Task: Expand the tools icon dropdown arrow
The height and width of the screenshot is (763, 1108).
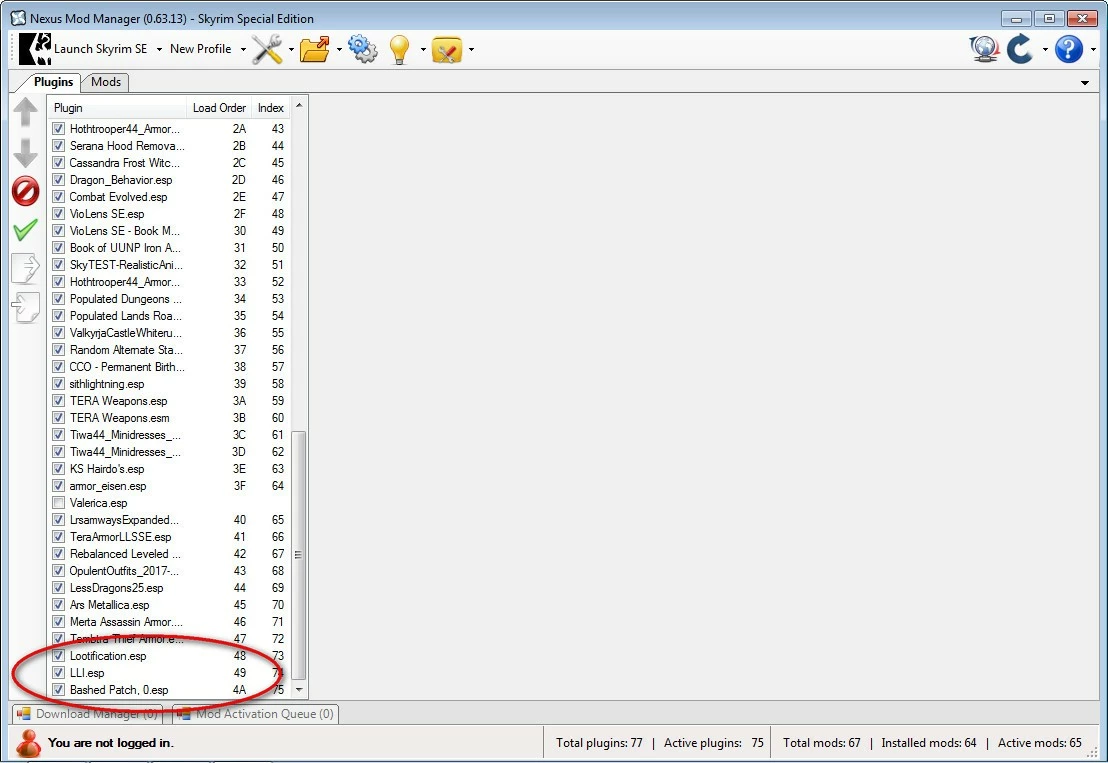Action: (291, 49)
